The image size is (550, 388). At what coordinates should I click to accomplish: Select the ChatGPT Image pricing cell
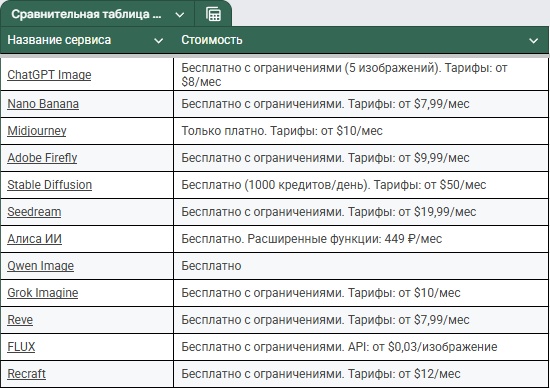point(361,74)
